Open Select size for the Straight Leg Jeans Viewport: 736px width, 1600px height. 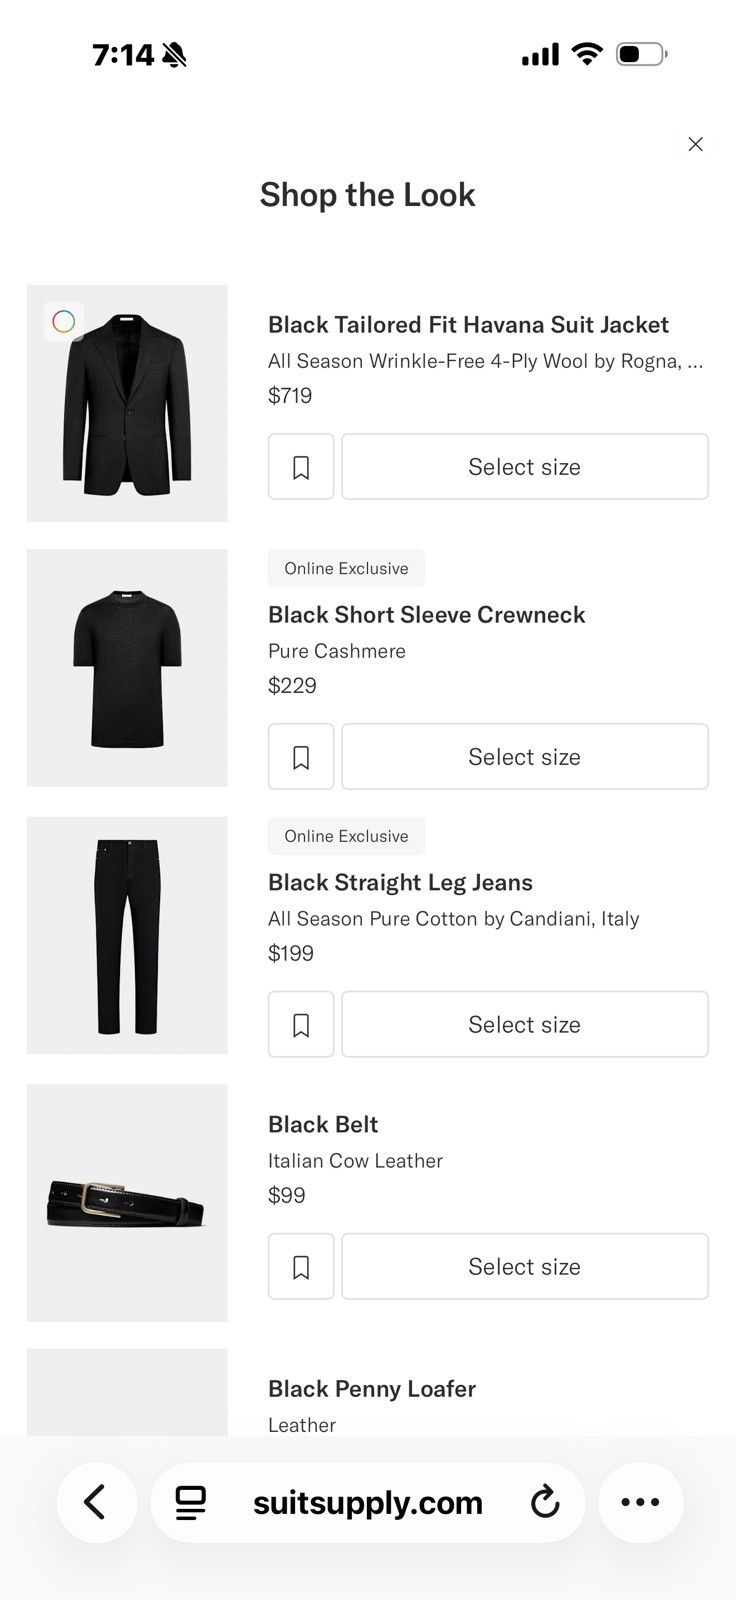click(525, 1025)
